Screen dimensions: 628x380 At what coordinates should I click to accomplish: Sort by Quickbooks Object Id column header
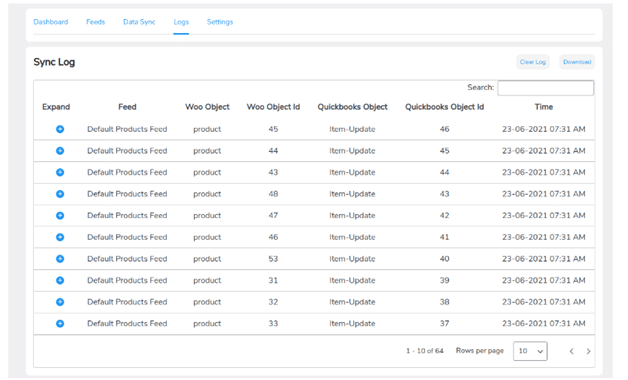click(445, 107)
